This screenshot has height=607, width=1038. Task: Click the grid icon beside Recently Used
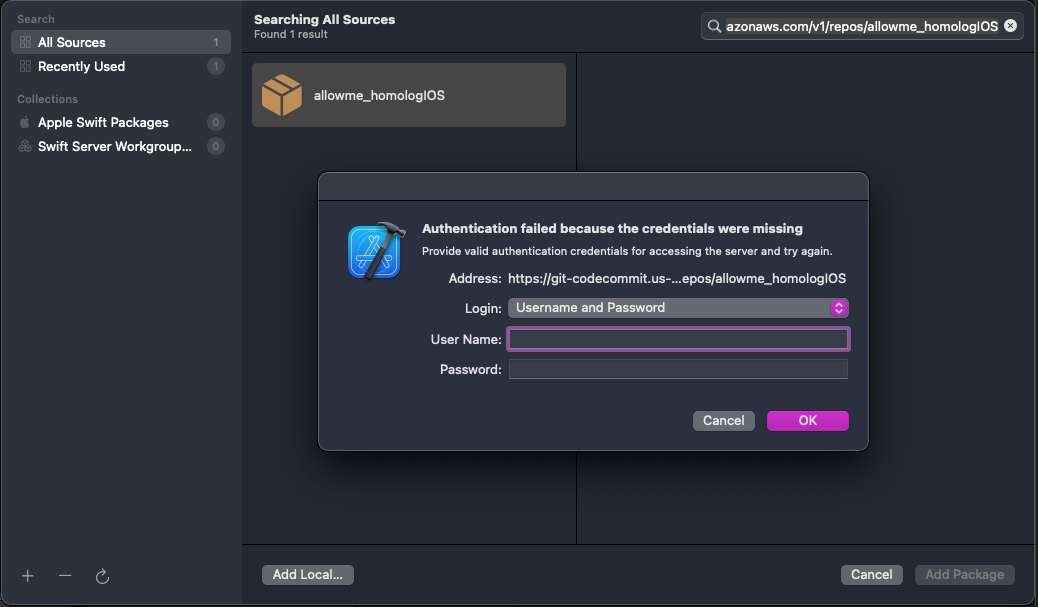[x=25, y=66]
